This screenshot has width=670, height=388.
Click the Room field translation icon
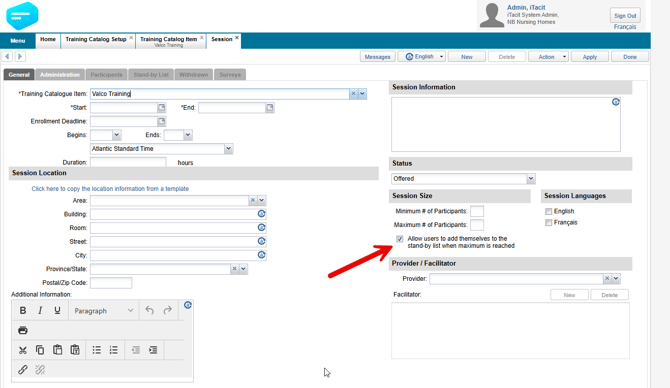(262, 227)
